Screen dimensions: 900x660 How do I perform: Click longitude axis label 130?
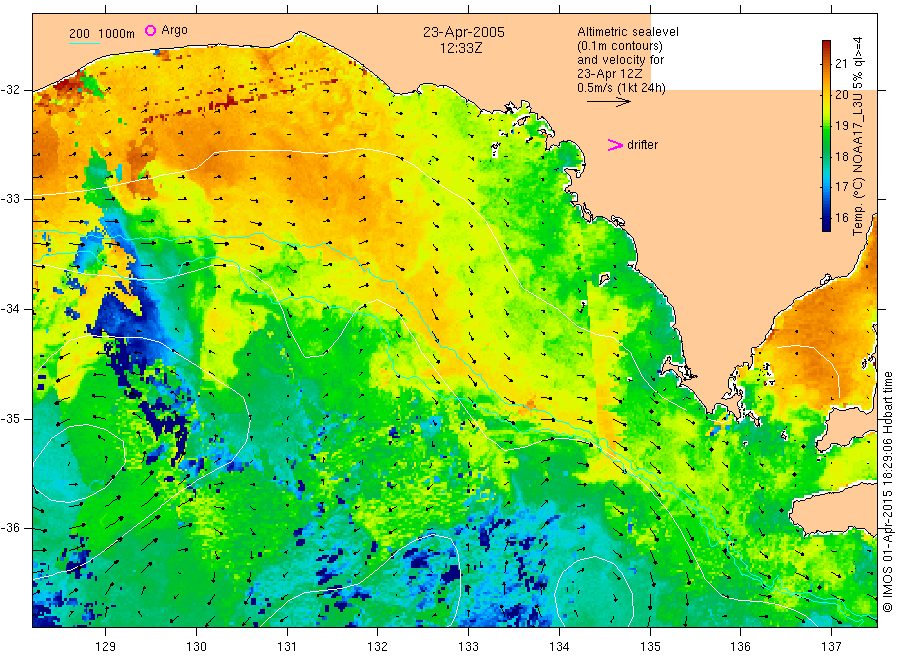coord(196,647)
